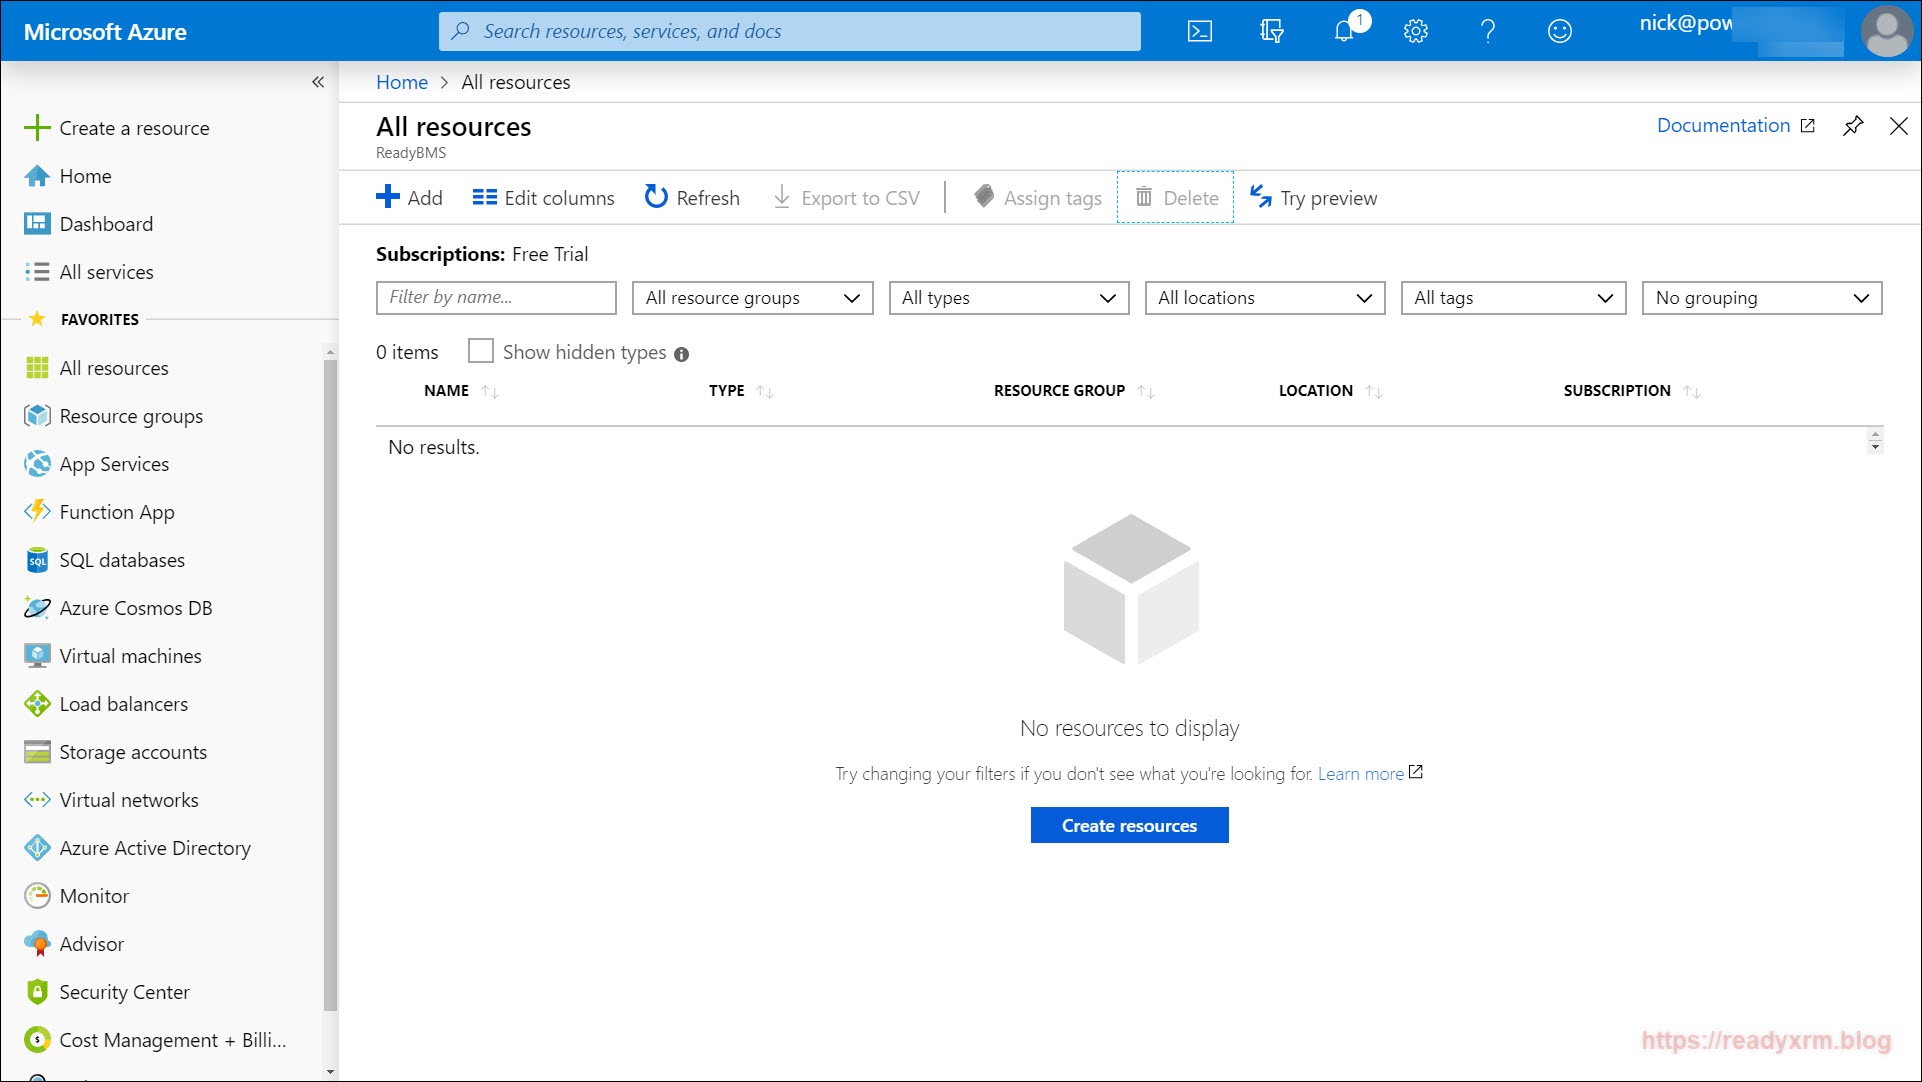Sort the list by the LOCATION column
The height and width of the screenshot is (1082, 1922).
click(1316, 391)
